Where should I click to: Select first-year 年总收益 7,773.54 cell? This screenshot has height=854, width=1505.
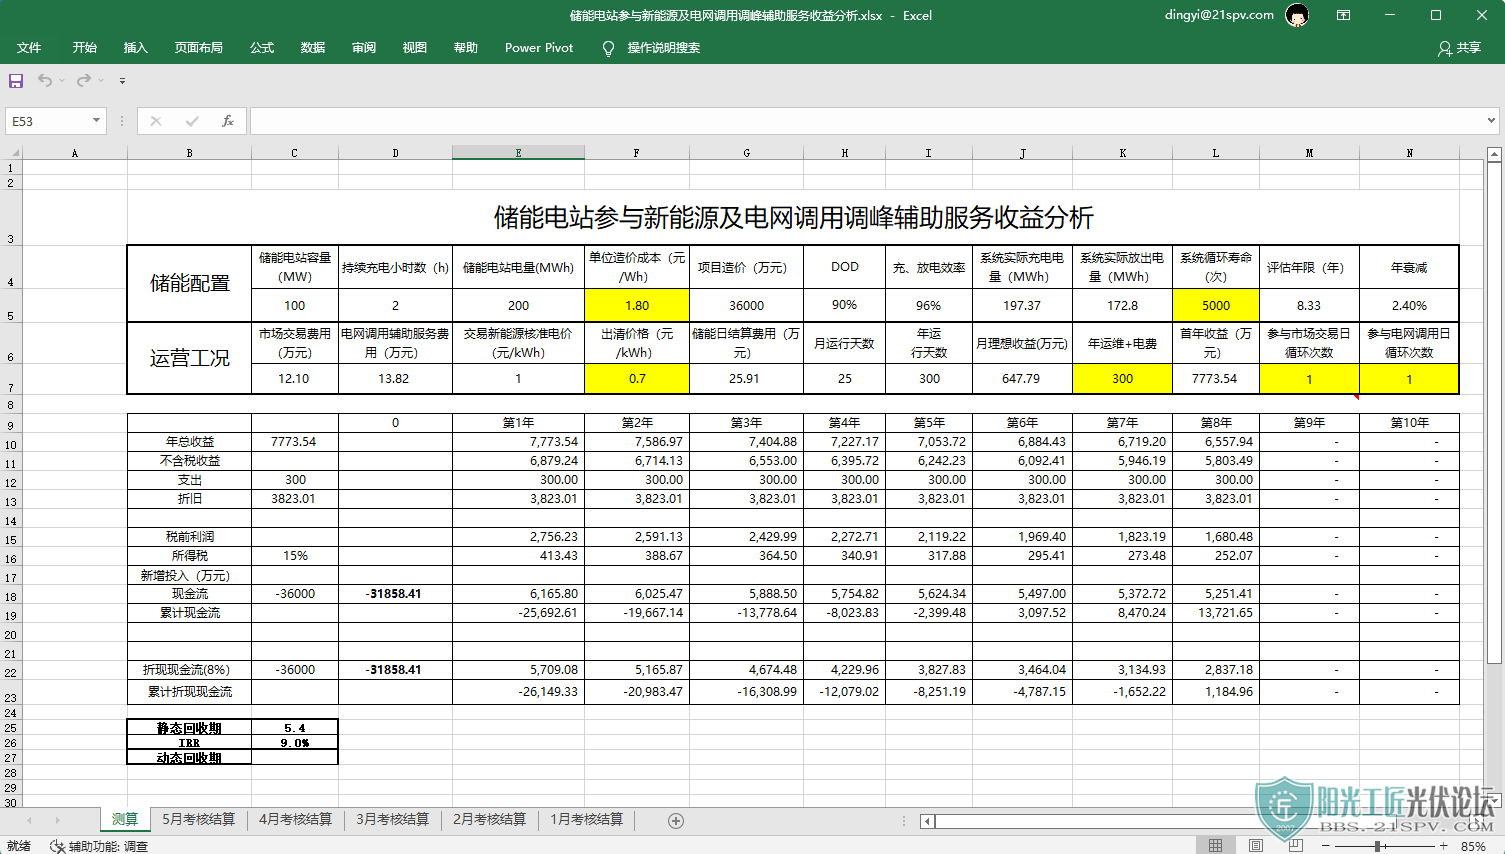tap(518, 441)
